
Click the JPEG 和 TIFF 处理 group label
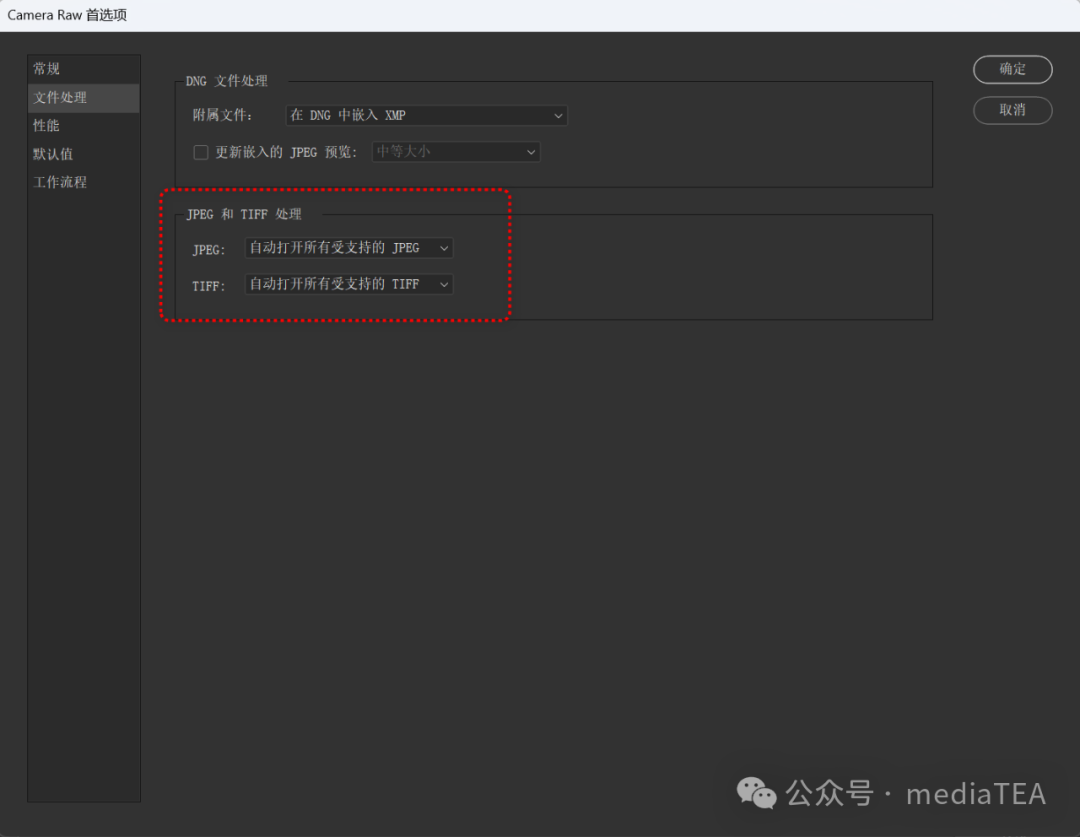244,214
